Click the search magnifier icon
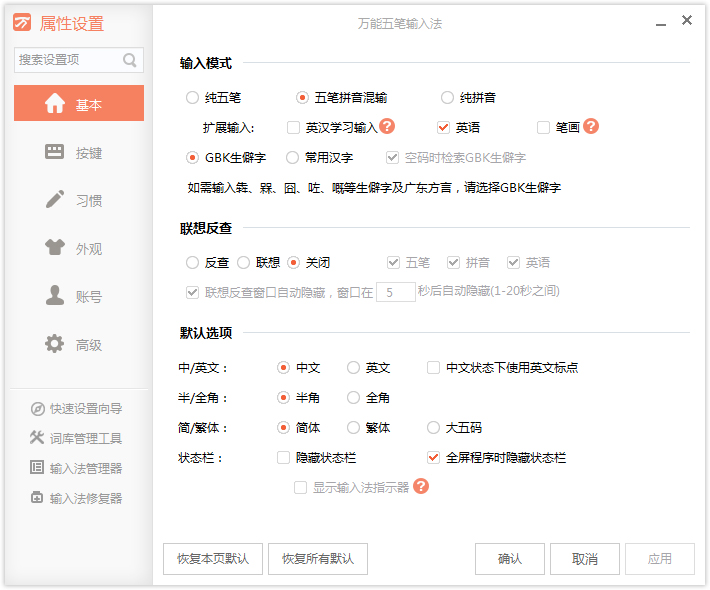This screenshot has width=710, height=590. (x=130, y=60)
